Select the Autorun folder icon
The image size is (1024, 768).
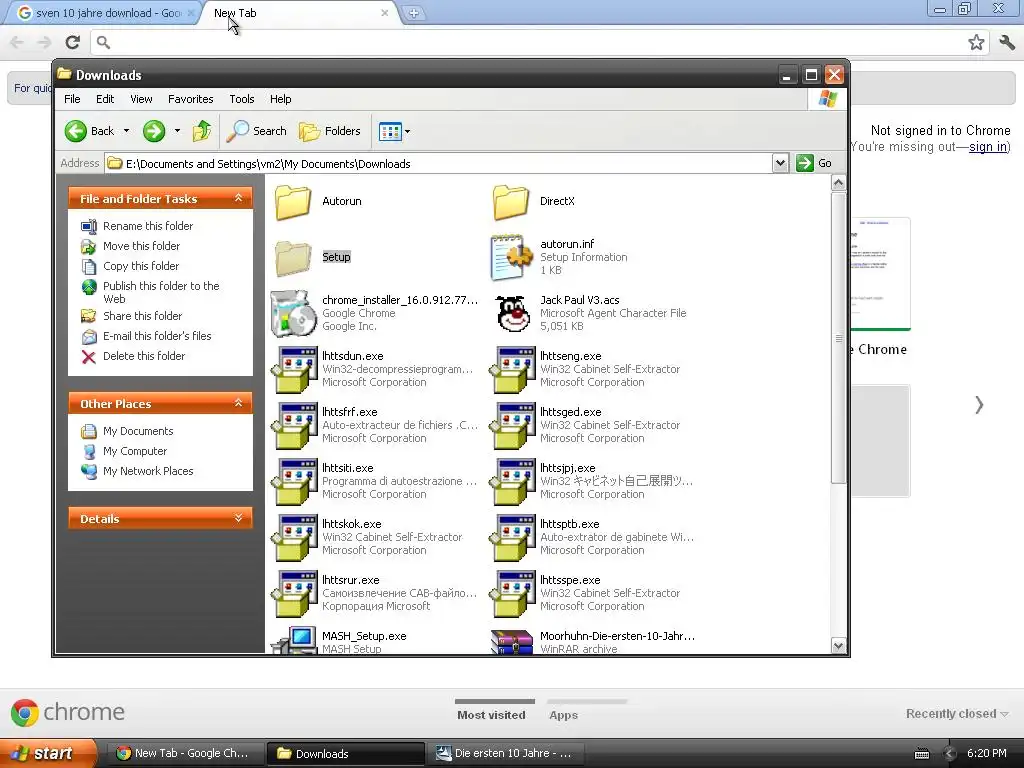click(293, 202)
